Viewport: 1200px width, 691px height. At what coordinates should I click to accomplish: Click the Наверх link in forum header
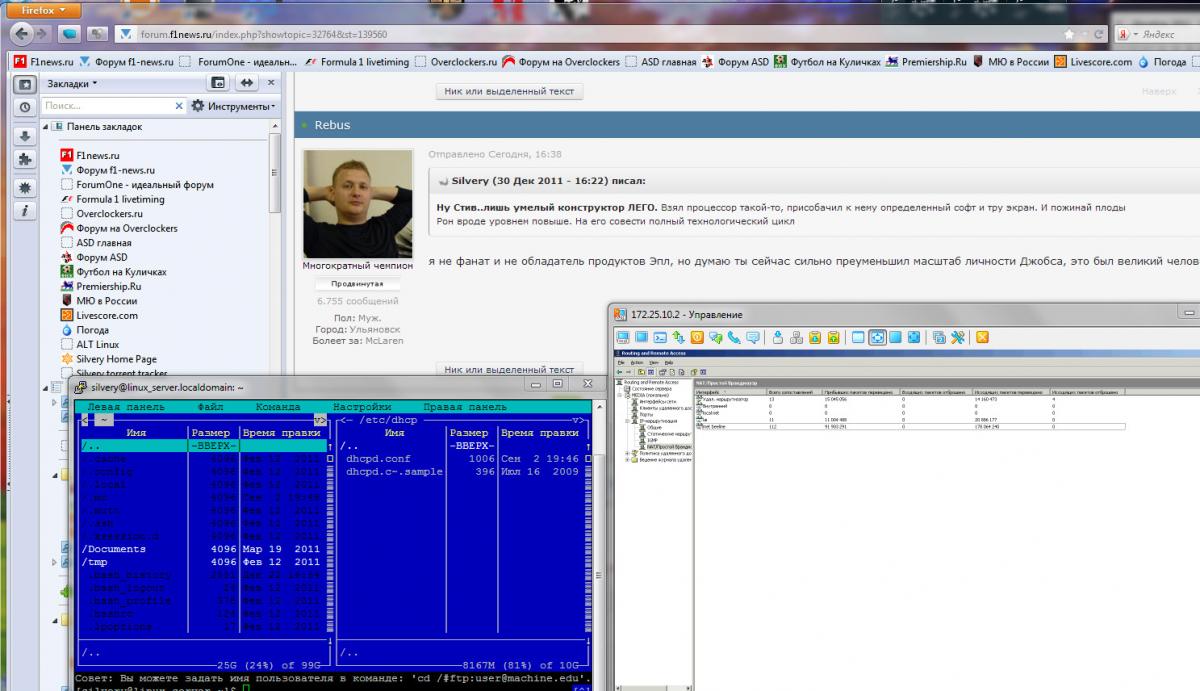[x=1159, y=91]
